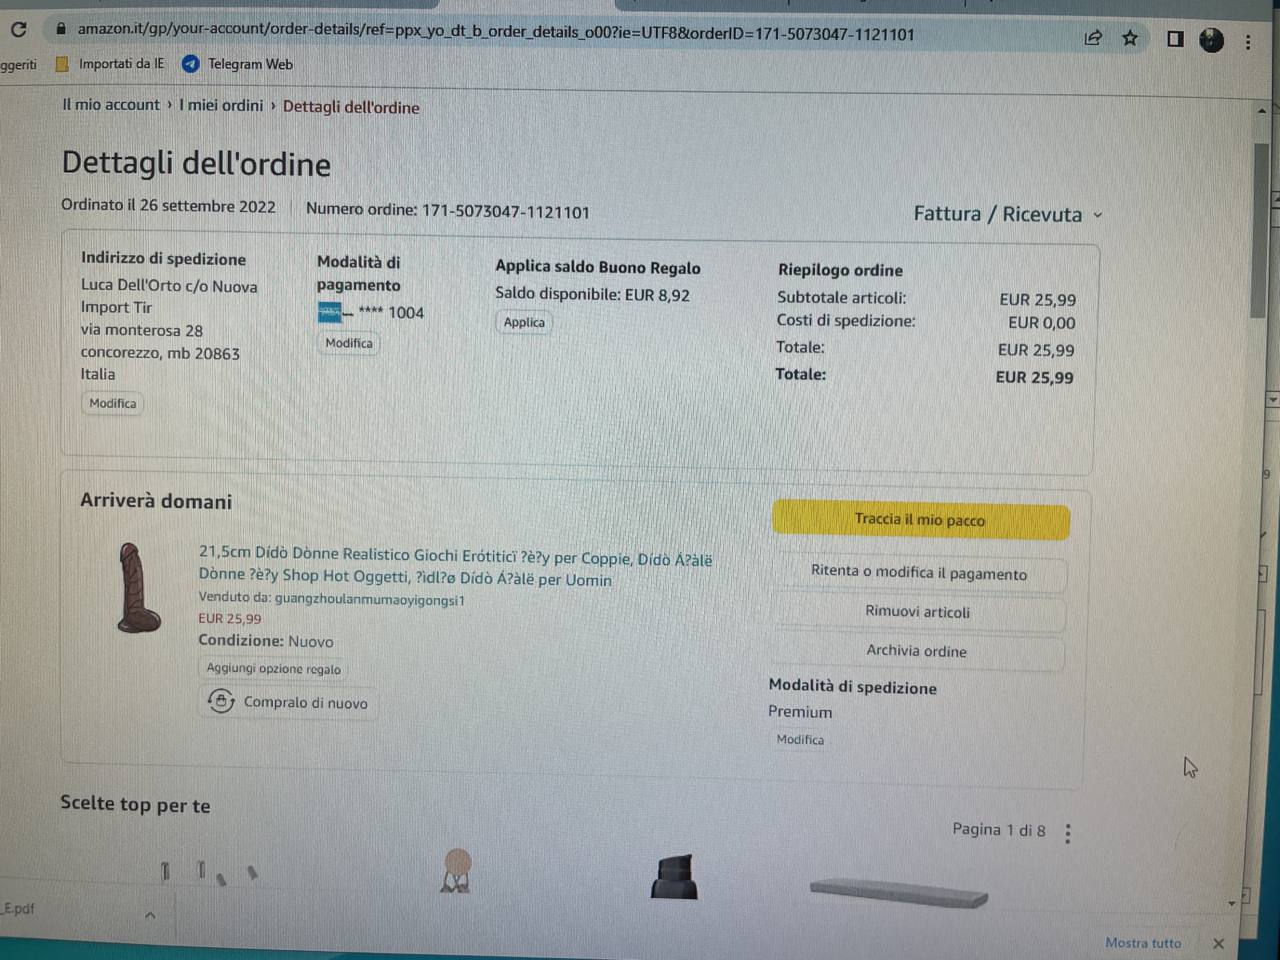Open the product image thumbnail
Image resolution: width=1280 pixels, height=960 pixels.
(x=138, y=588)
